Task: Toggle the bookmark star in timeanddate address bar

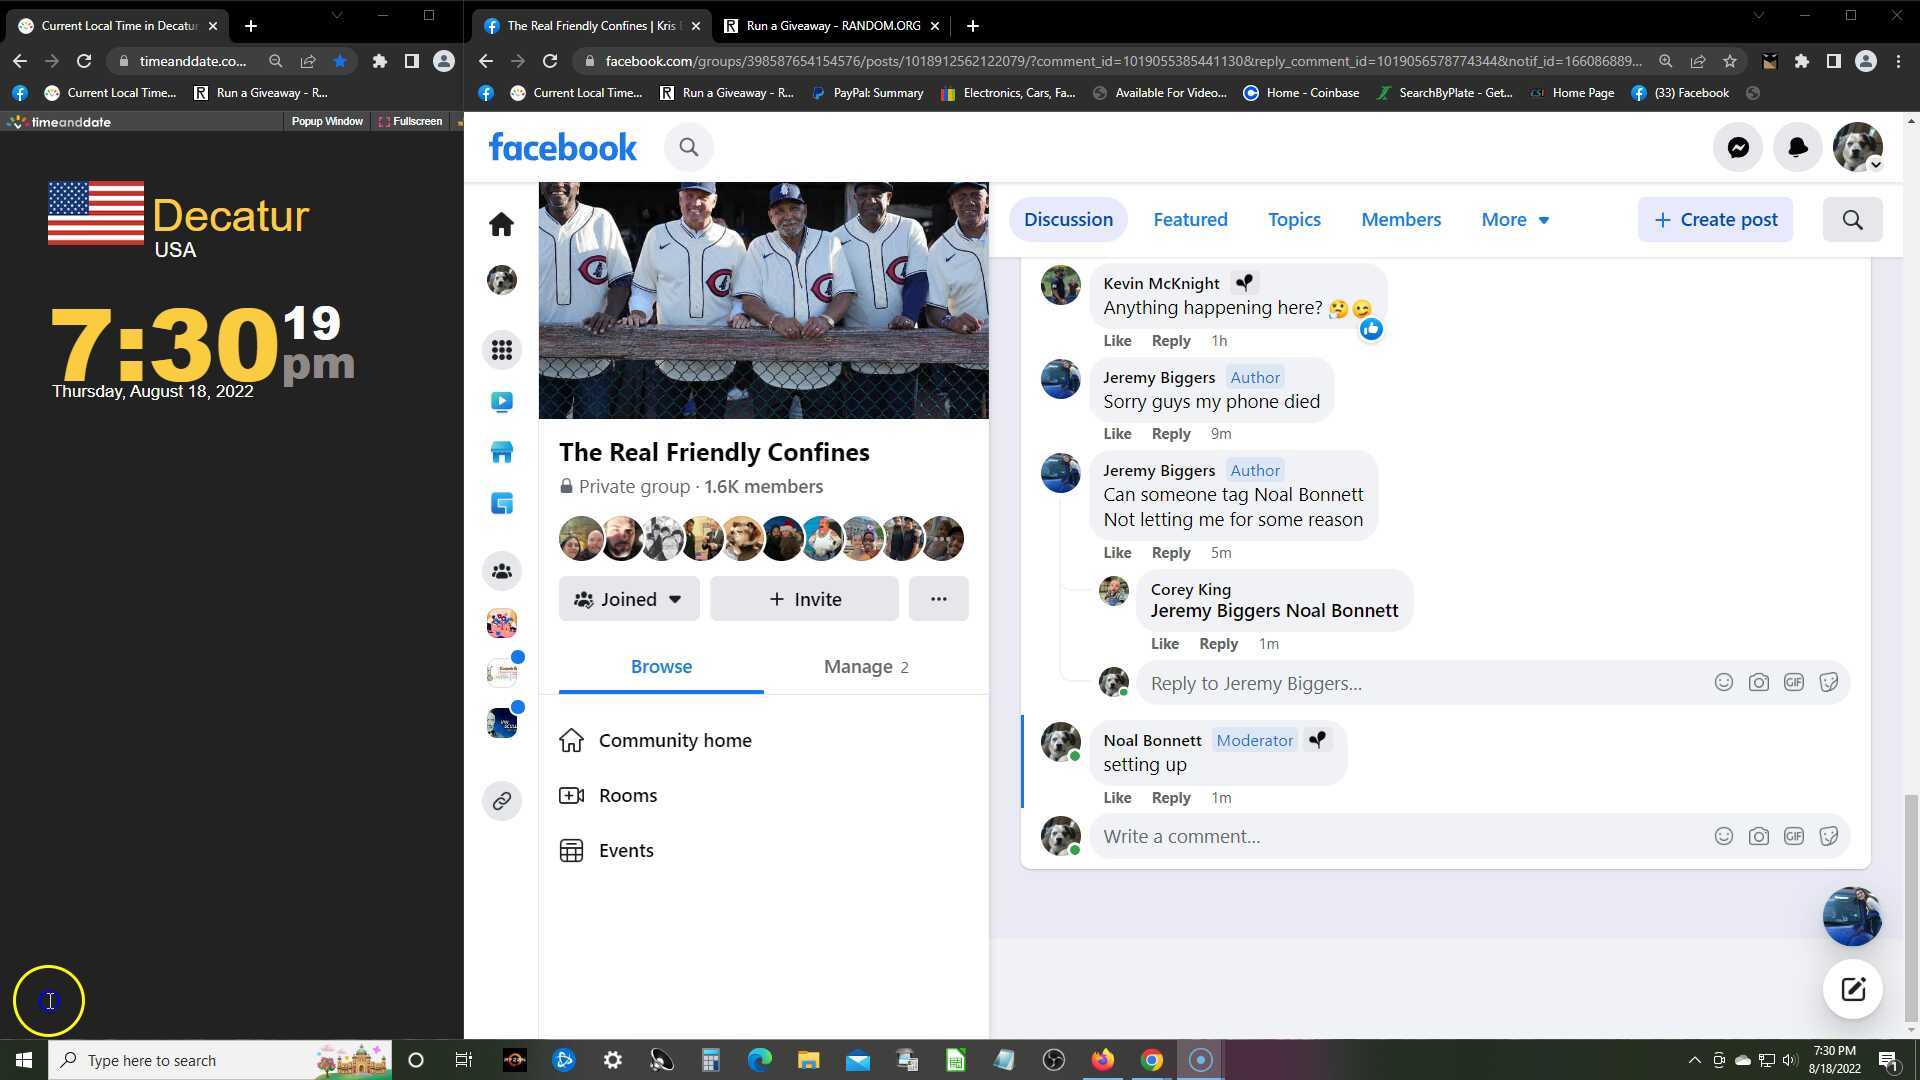Action: coord(340,61)
